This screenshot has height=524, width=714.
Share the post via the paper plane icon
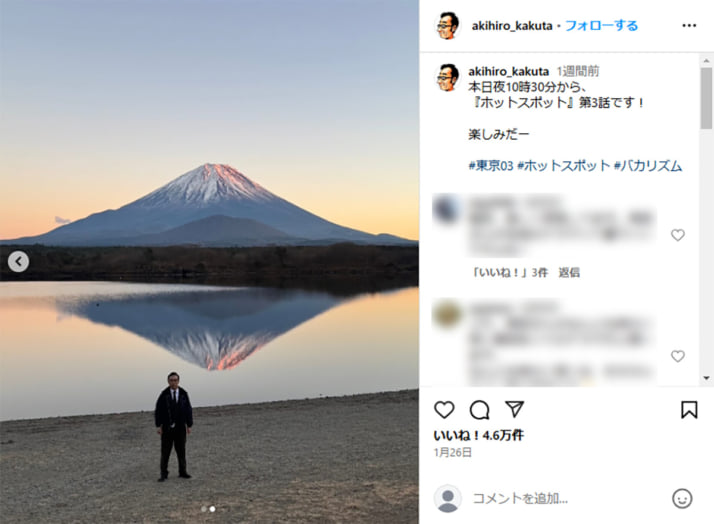[x=515, y=409]
